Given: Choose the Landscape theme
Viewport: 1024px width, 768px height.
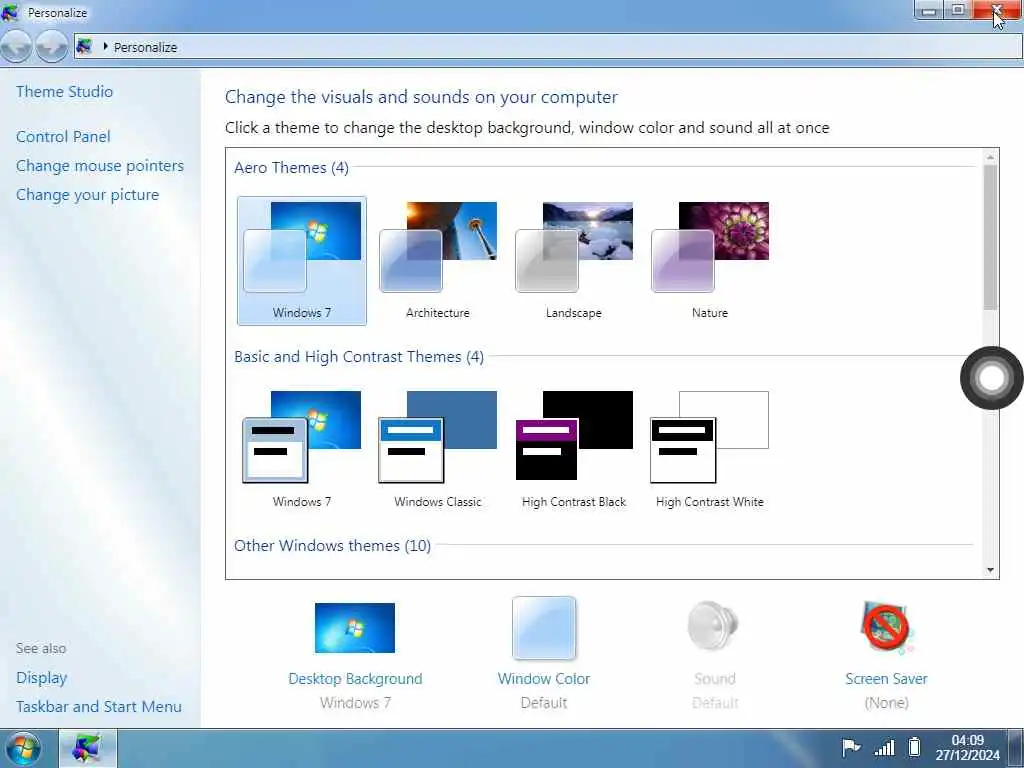Looking at the screenshot, I should 573,261.
